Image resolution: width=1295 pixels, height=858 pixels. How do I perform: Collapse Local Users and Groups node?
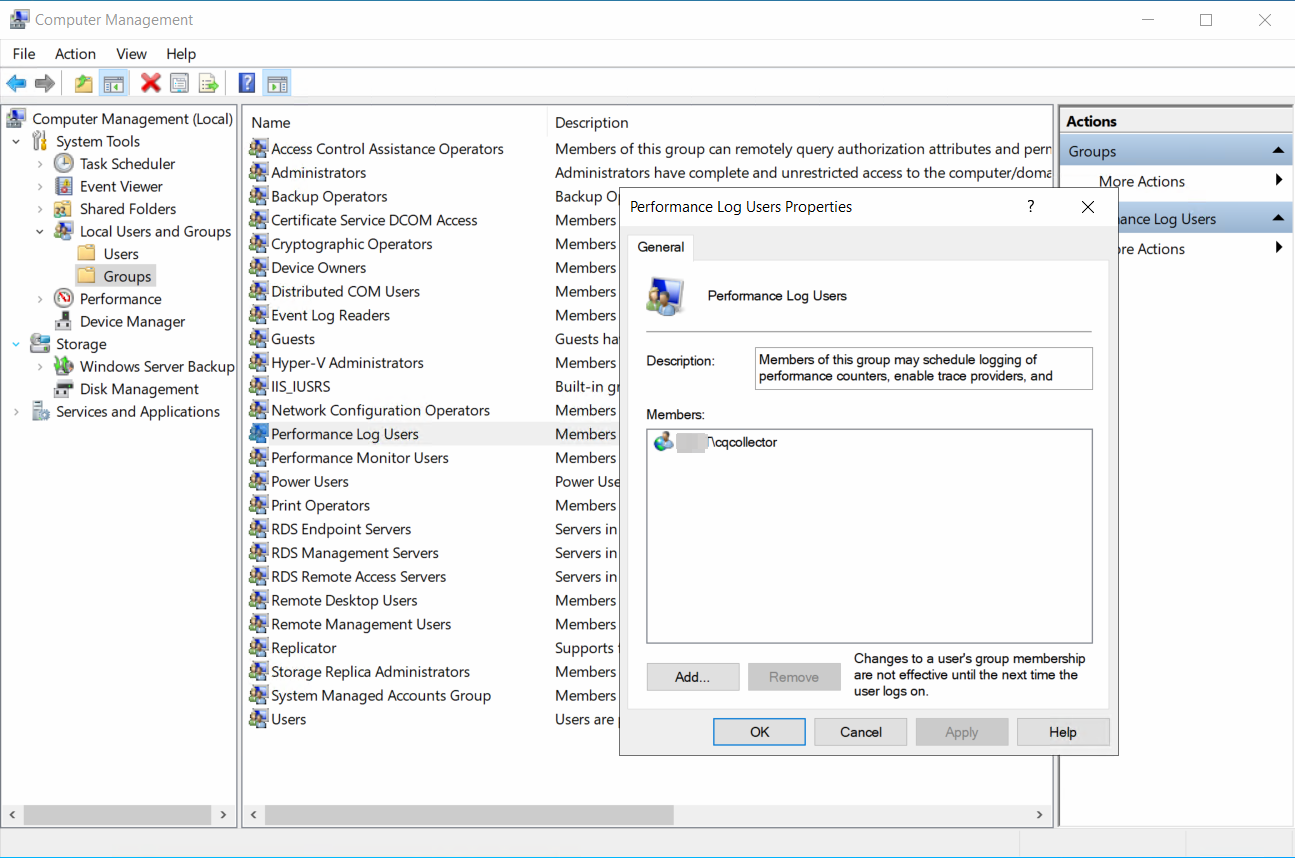[x=40, y=231]
